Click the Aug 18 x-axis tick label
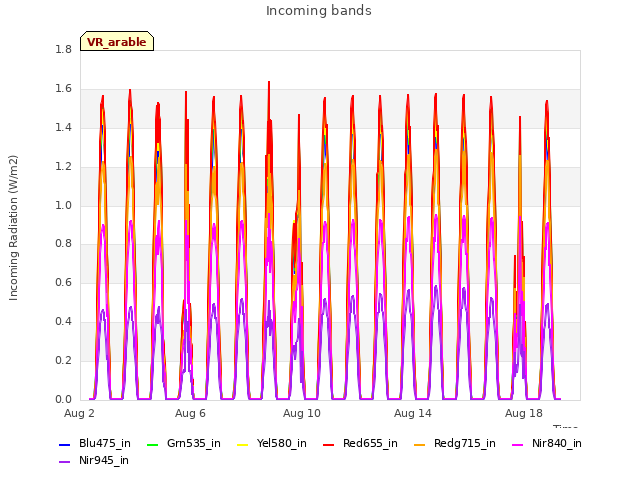 coord(524,413)
